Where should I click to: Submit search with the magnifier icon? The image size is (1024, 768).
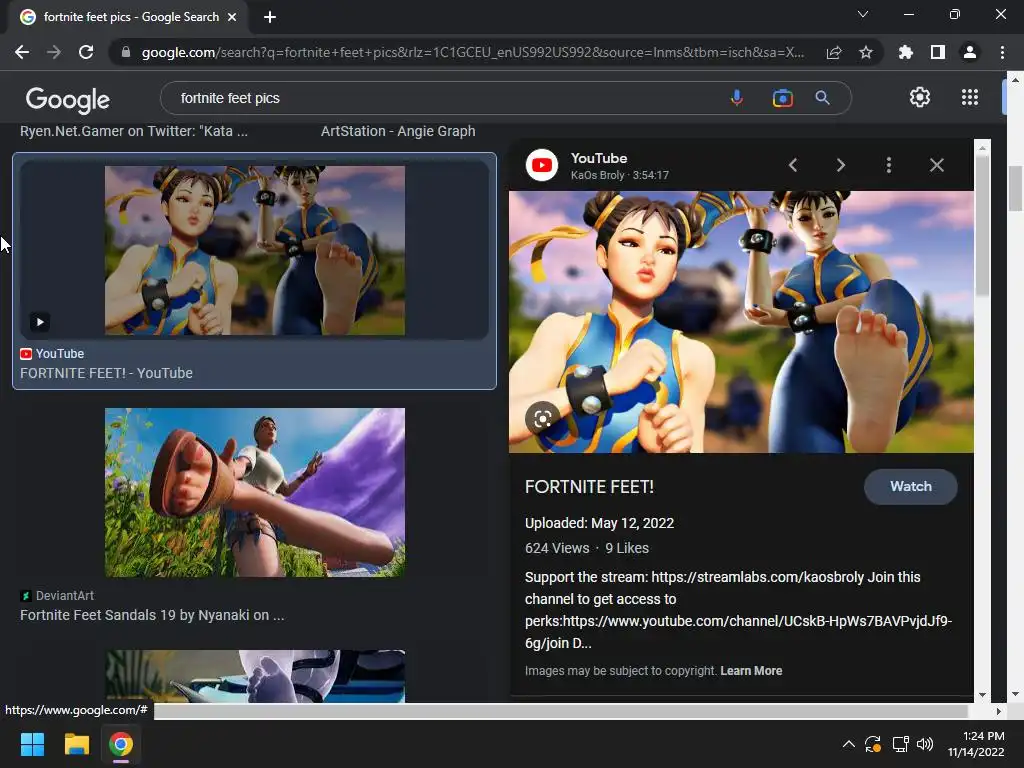823,98
